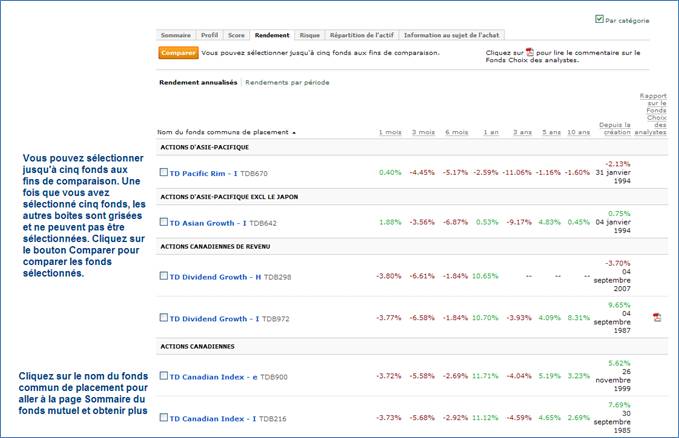Check the box for TD Pacific Rim - I
The width and height of the screenshot is (679, 438).
tap(164, 173)
